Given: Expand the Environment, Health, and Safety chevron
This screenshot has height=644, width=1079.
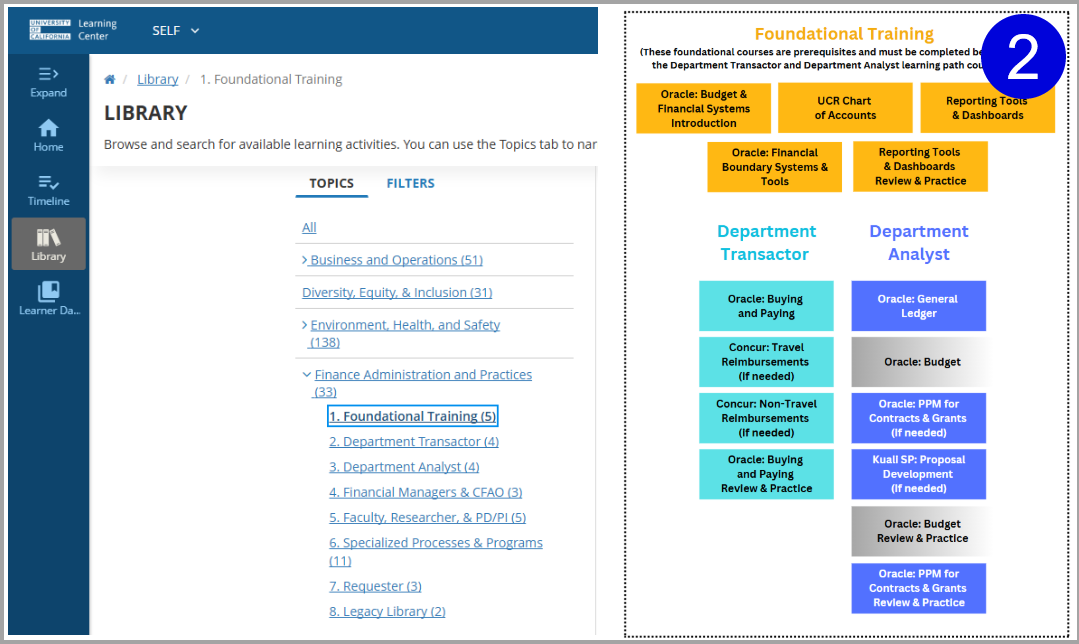Looking at the screenshot, I should tap(305, 325).
